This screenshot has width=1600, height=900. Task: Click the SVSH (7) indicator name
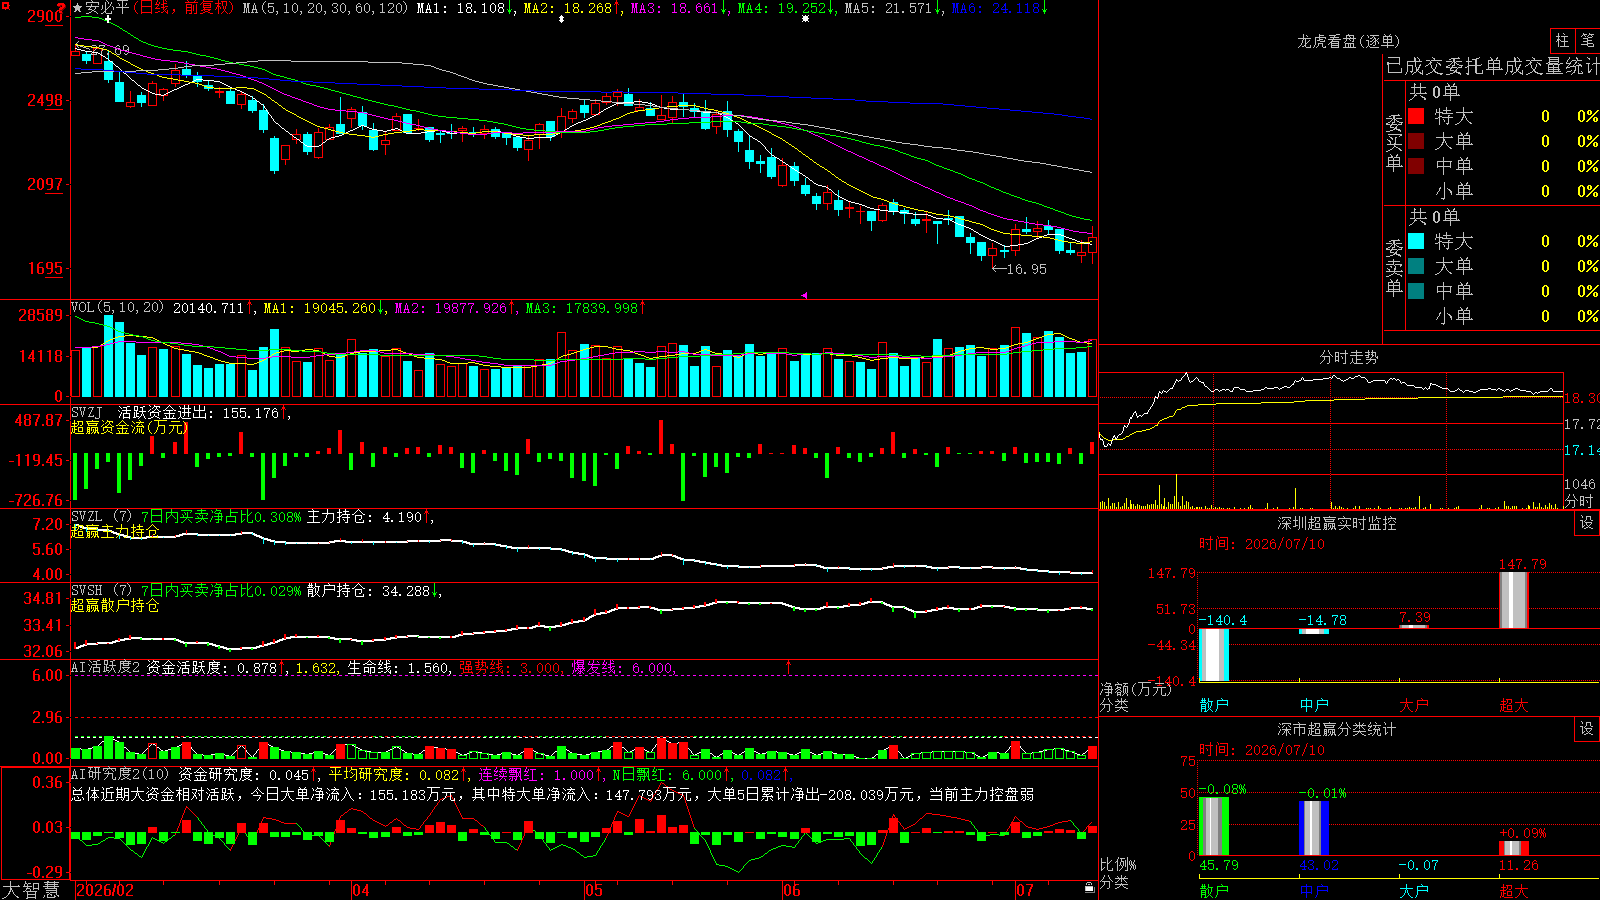click(102, 590)
